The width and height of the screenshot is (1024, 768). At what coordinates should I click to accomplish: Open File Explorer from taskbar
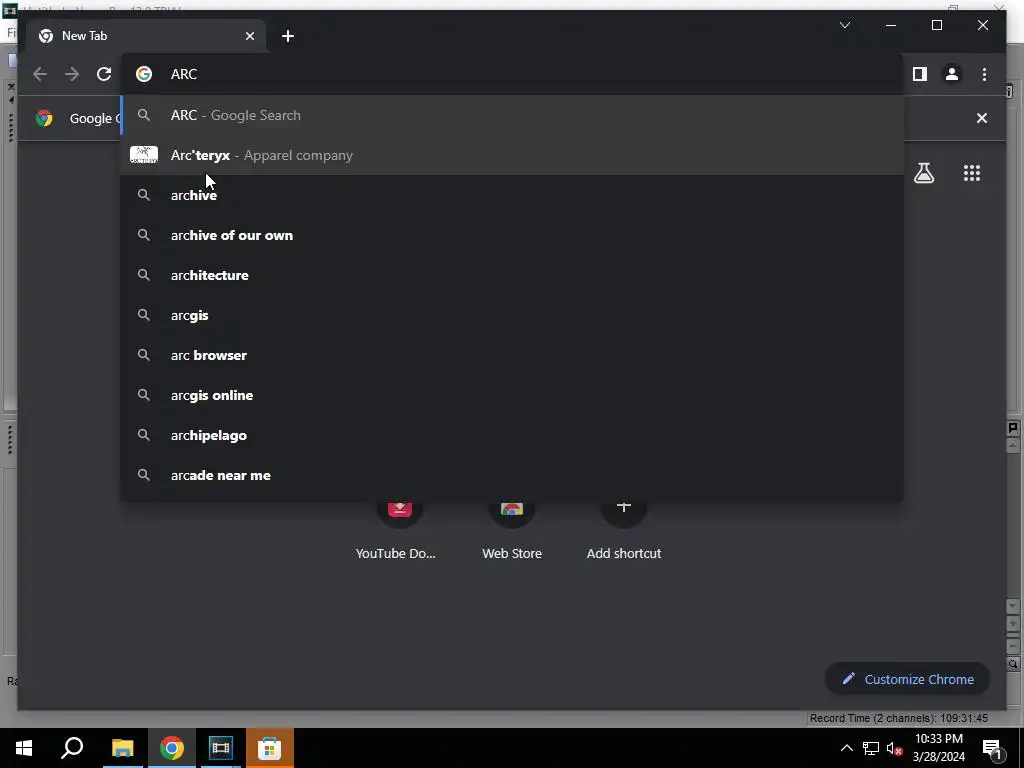122,748
